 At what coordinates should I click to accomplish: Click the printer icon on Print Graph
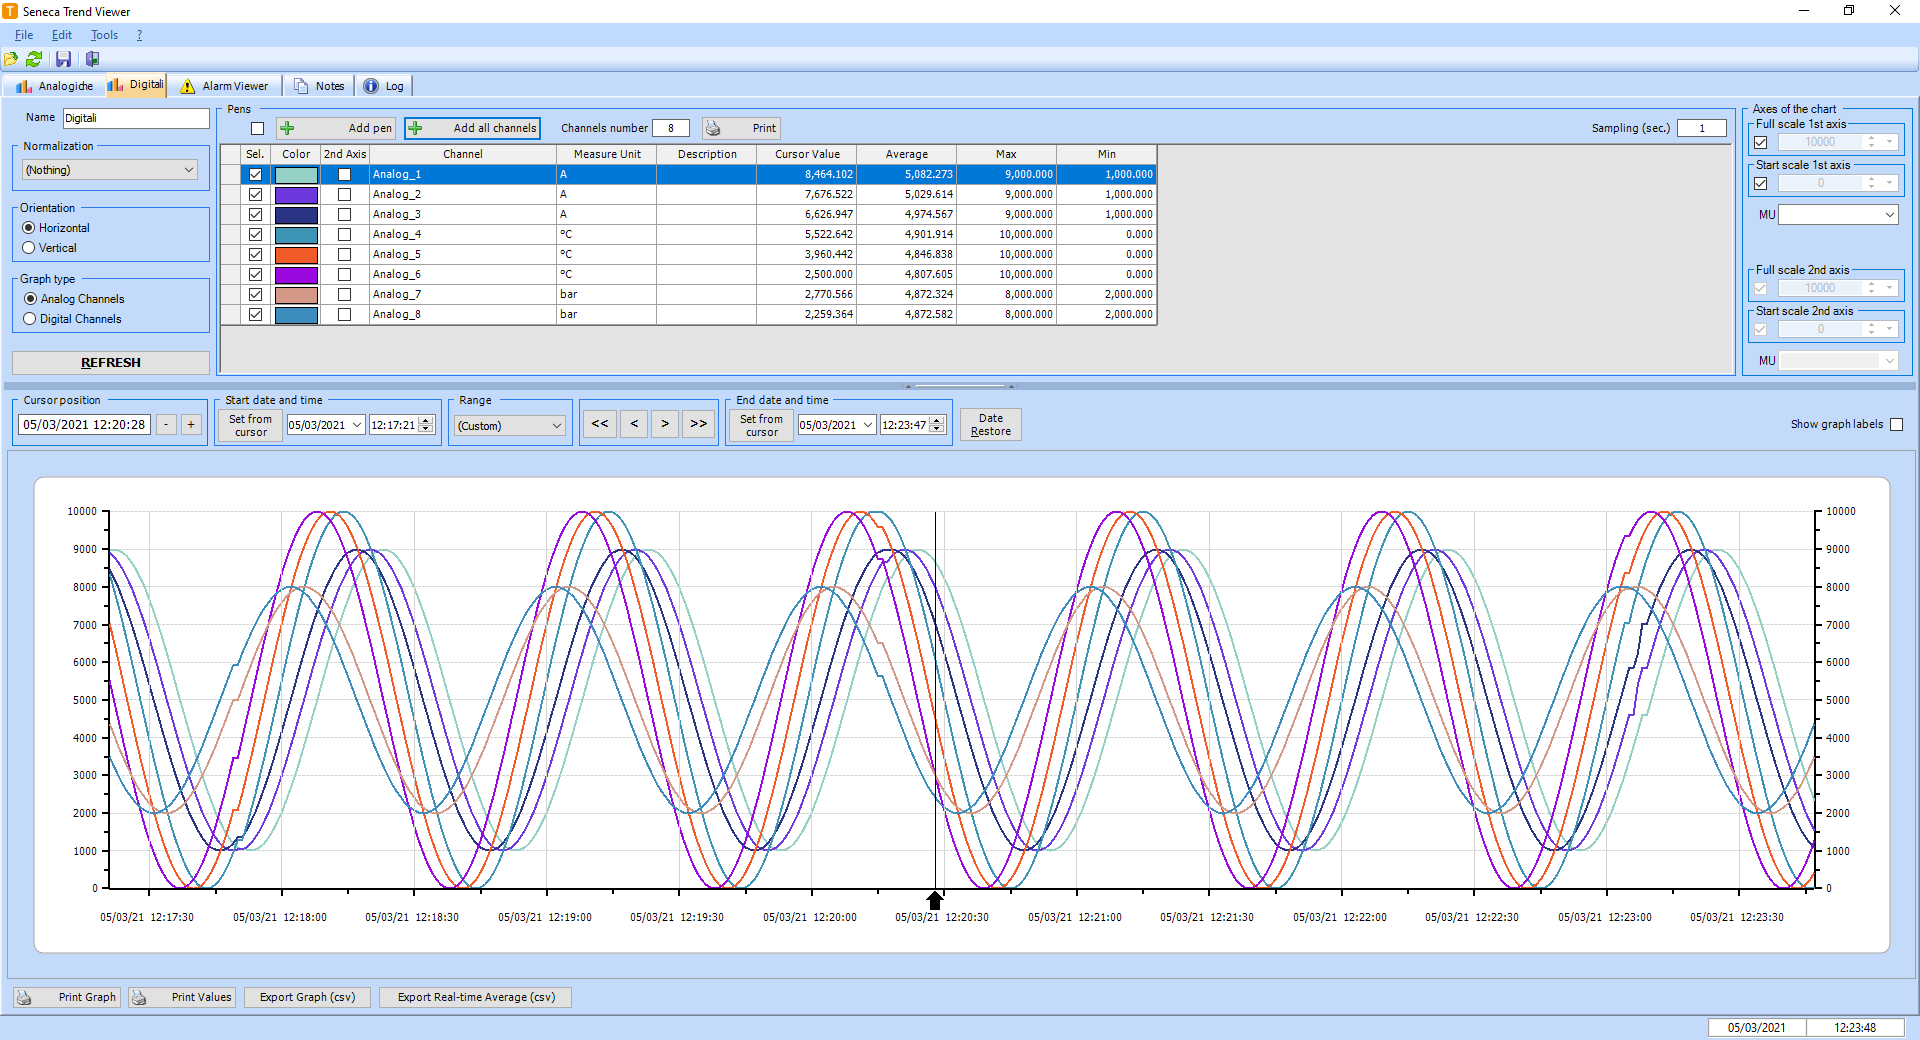(24, 997)
